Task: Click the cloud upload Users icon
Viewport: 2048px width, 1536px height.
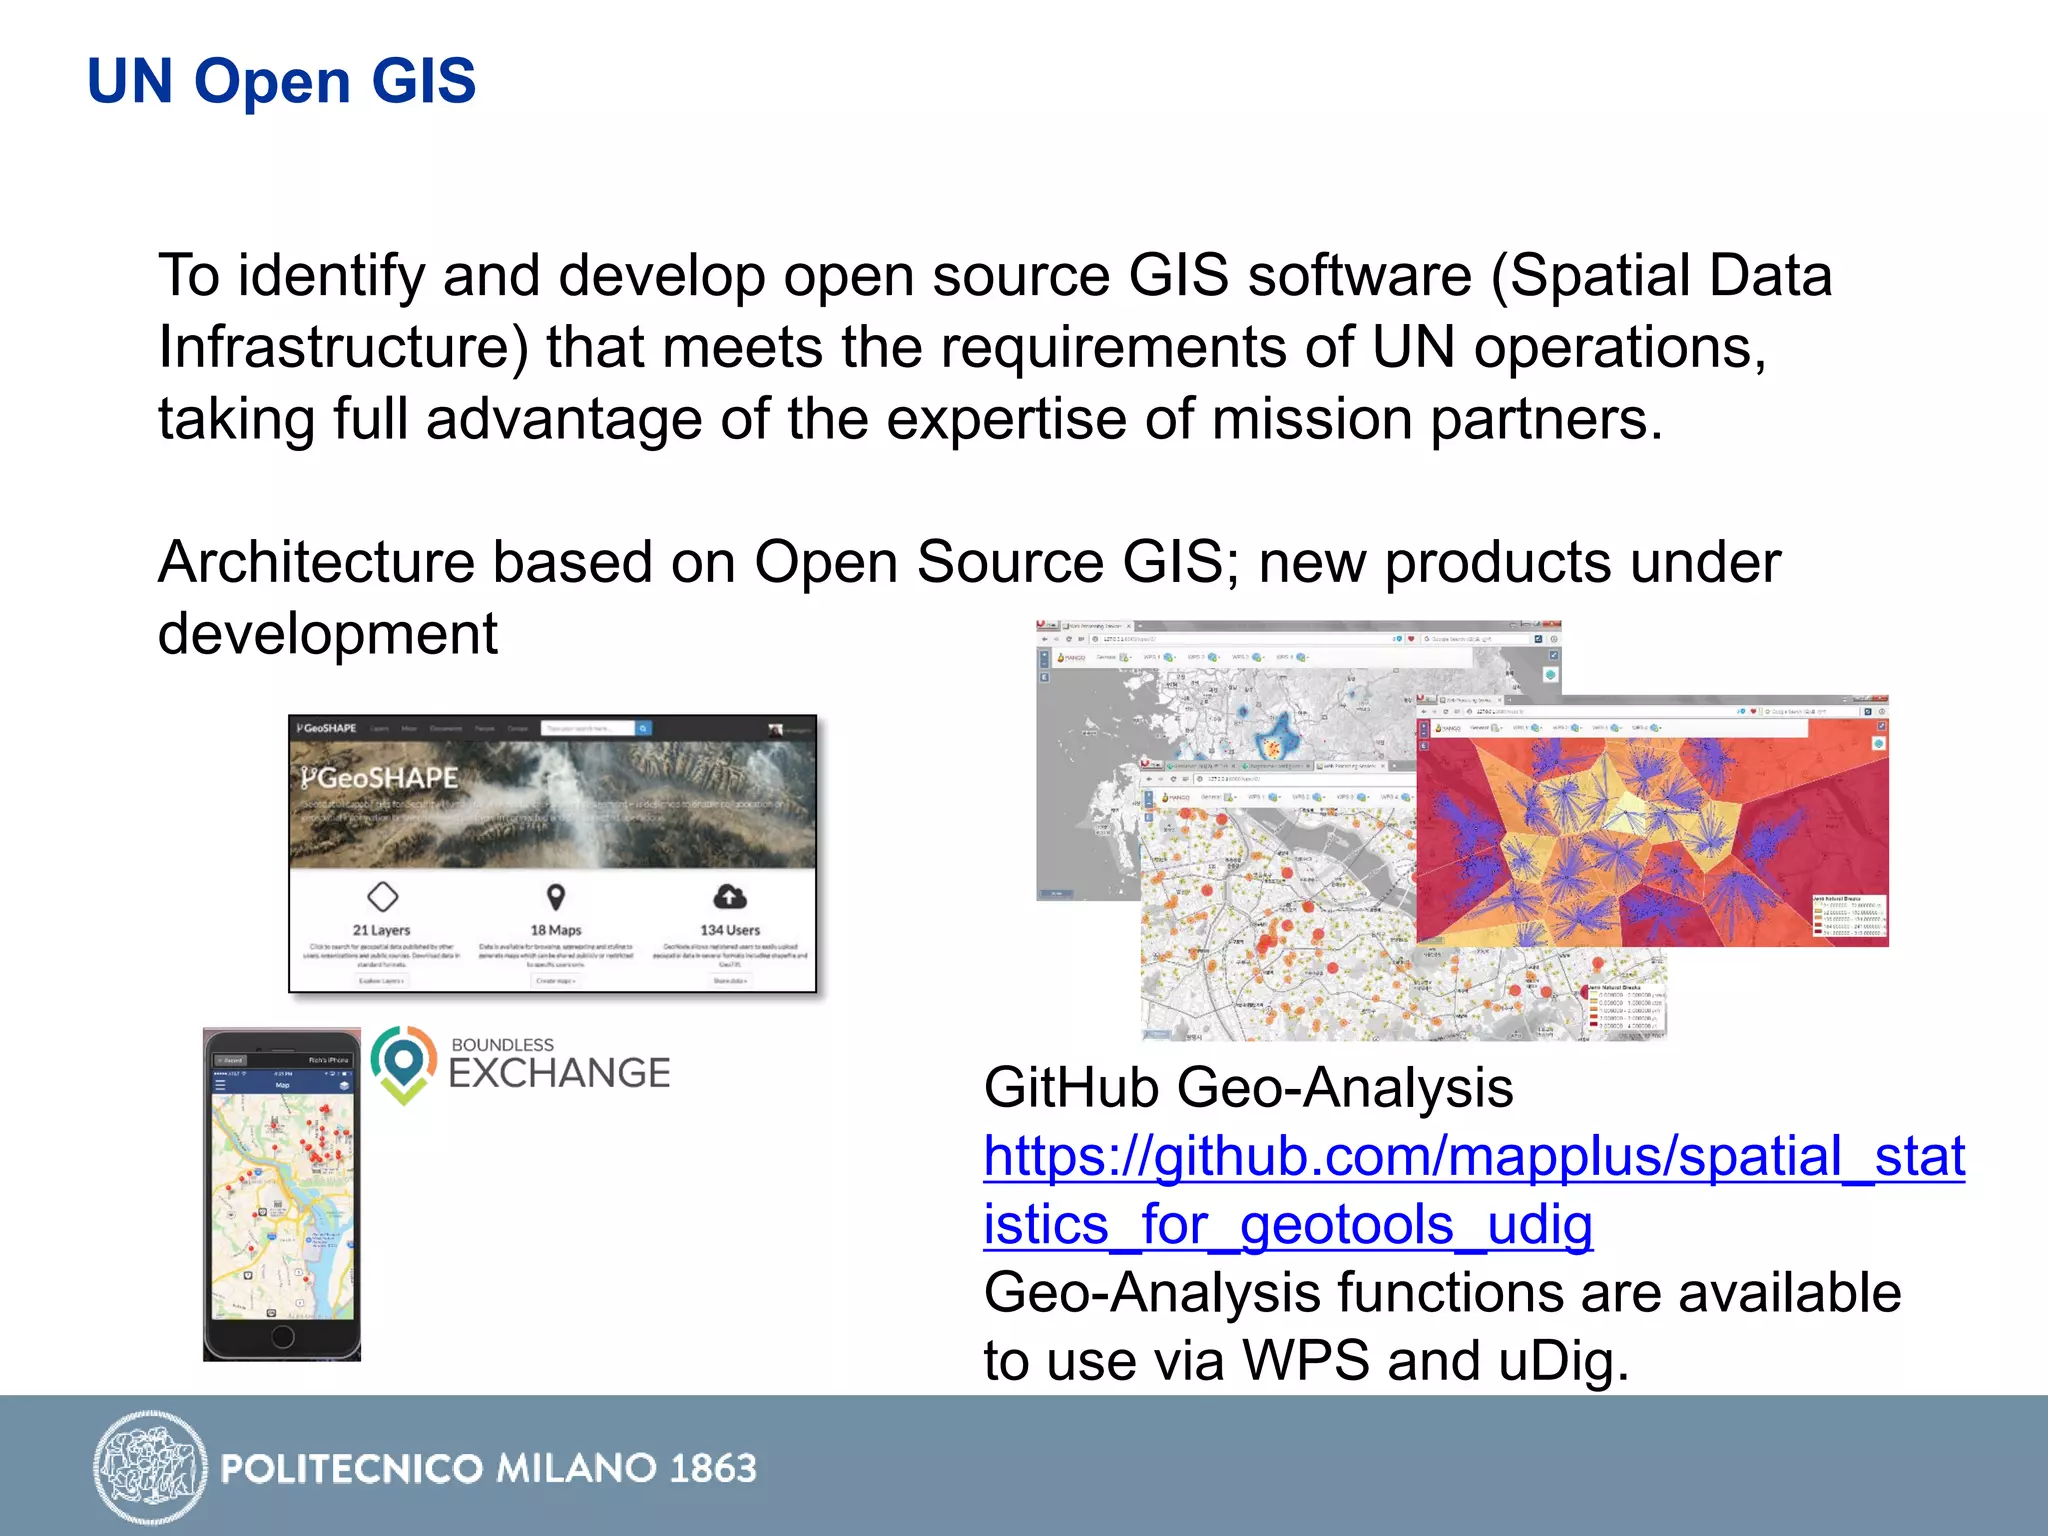Action: point(730,896)
